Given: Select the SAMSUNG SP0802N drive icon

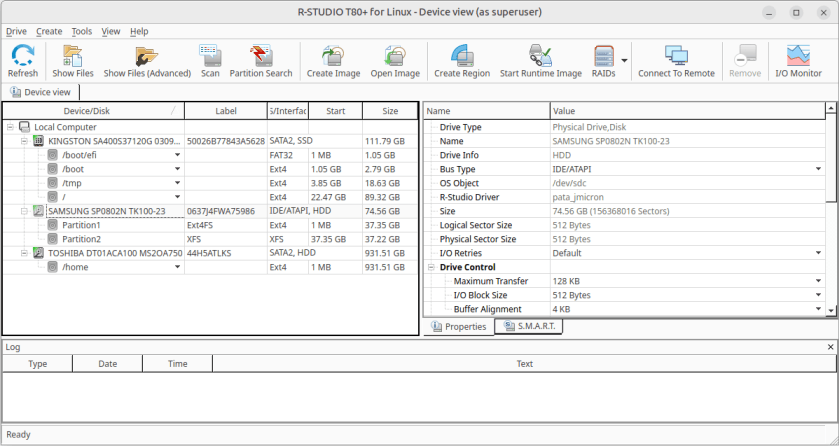Looking at the screenshot, I should click(x=39, y=211).
